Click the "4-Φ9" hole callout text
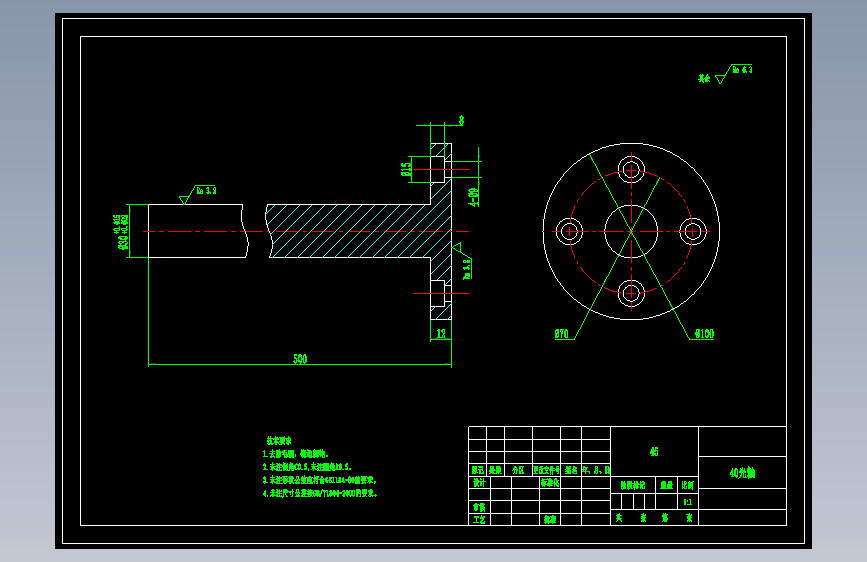The image size is (867, 562). 473,197
